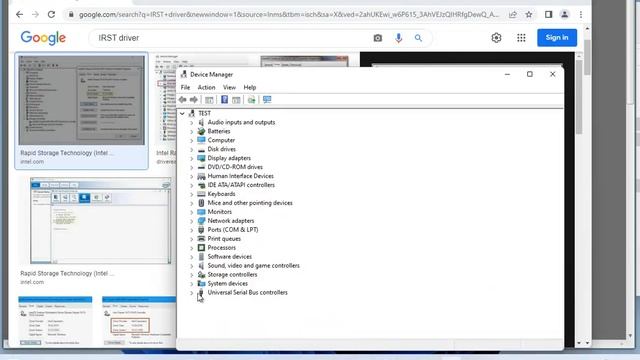Screen dimensions: 640x360
Task: Click the TEST computer name node
Action: coord(204,113)
